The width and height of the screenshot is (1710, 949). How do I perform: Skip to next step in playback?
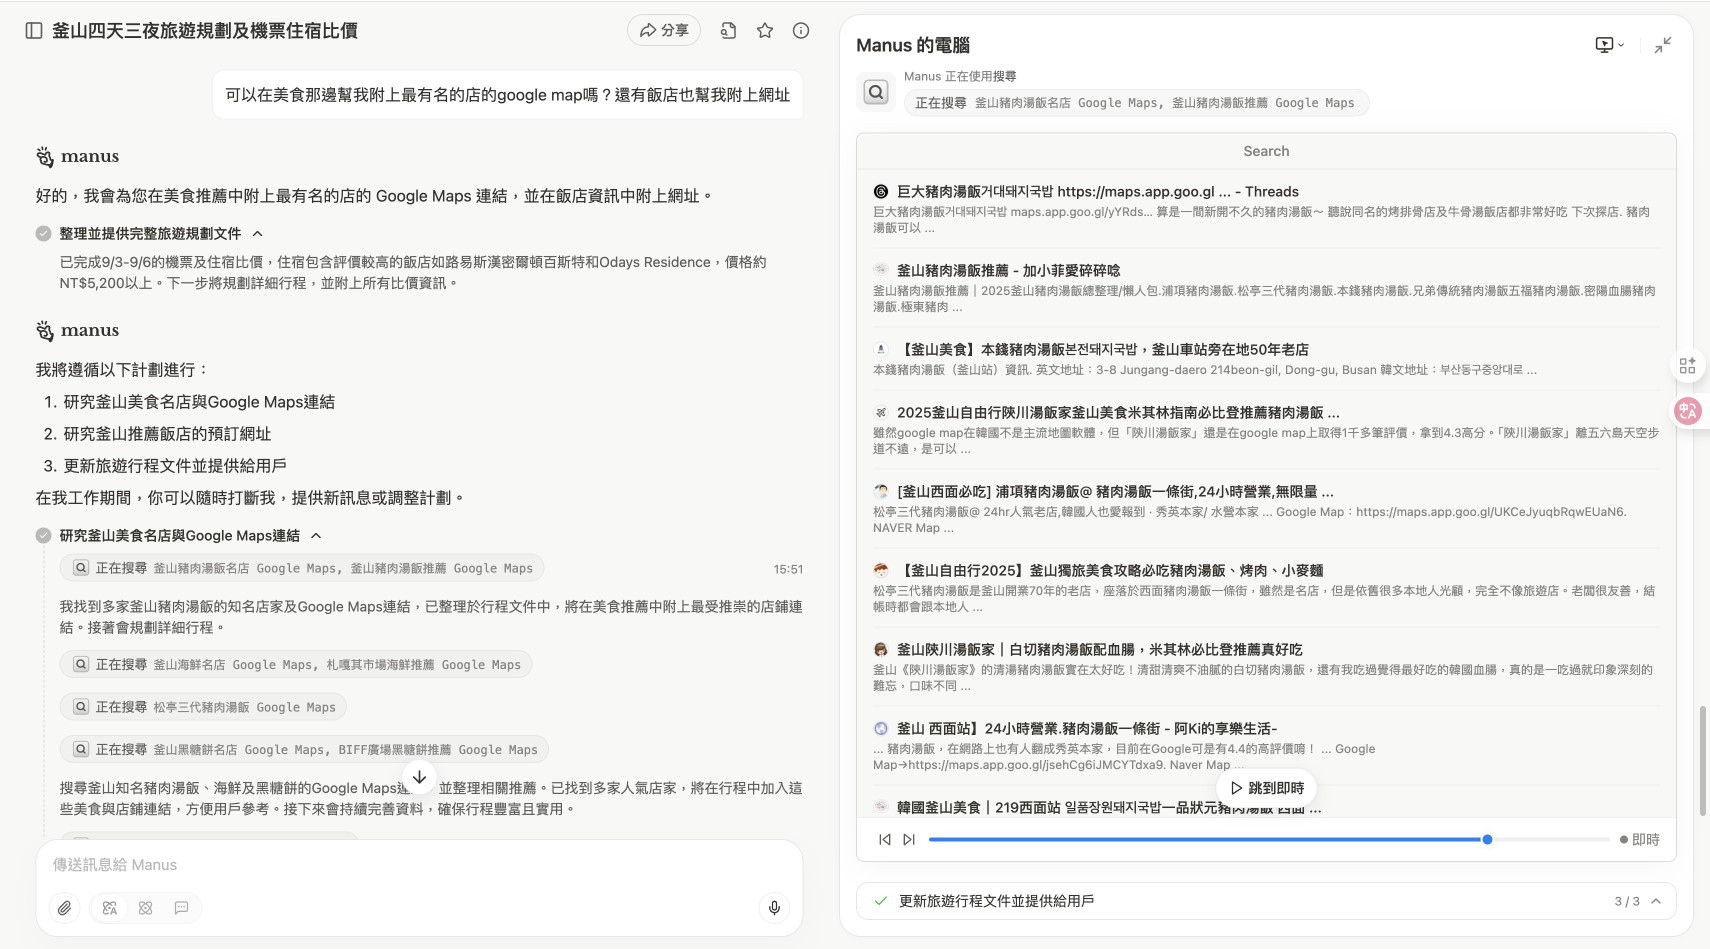click(x=908, y=840)
